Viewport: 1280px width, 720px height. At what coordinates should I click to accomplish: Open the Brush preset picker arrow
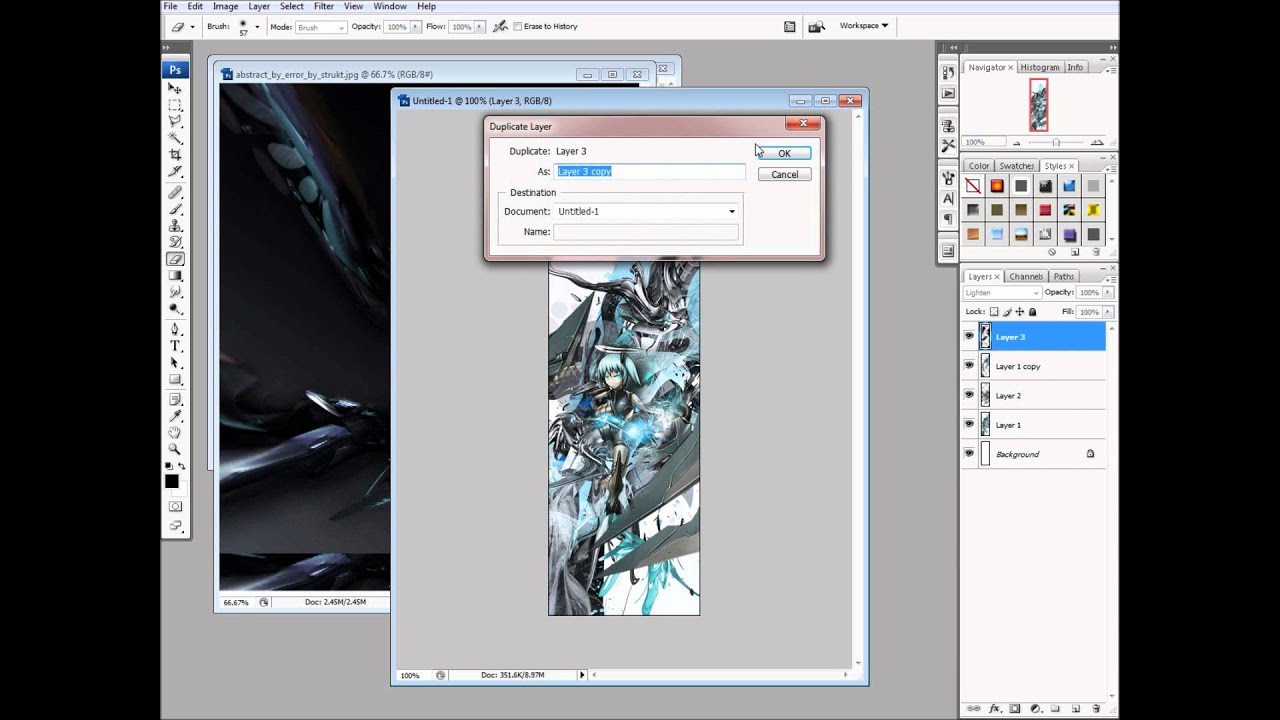coord(257,27)
